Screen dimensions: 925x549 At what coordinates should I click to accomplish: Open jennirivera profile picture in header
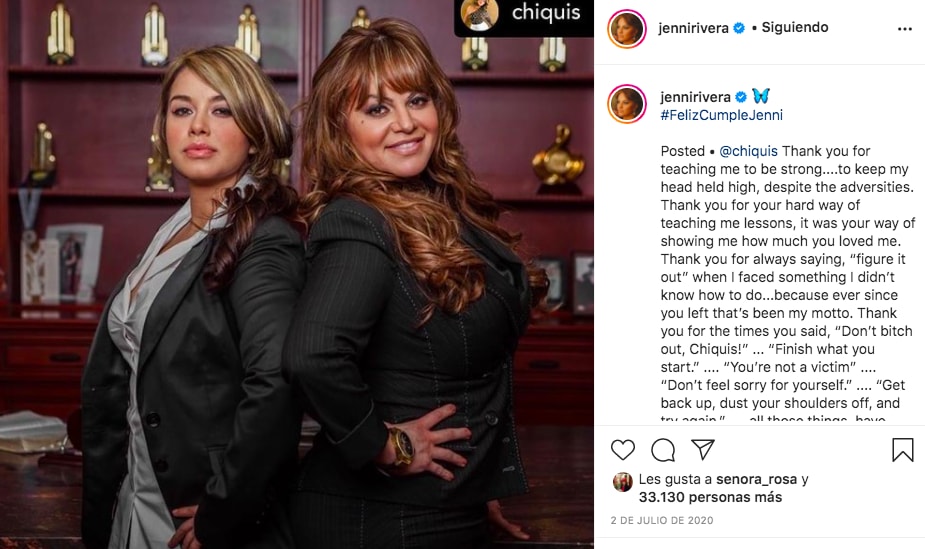click(626, 28)
